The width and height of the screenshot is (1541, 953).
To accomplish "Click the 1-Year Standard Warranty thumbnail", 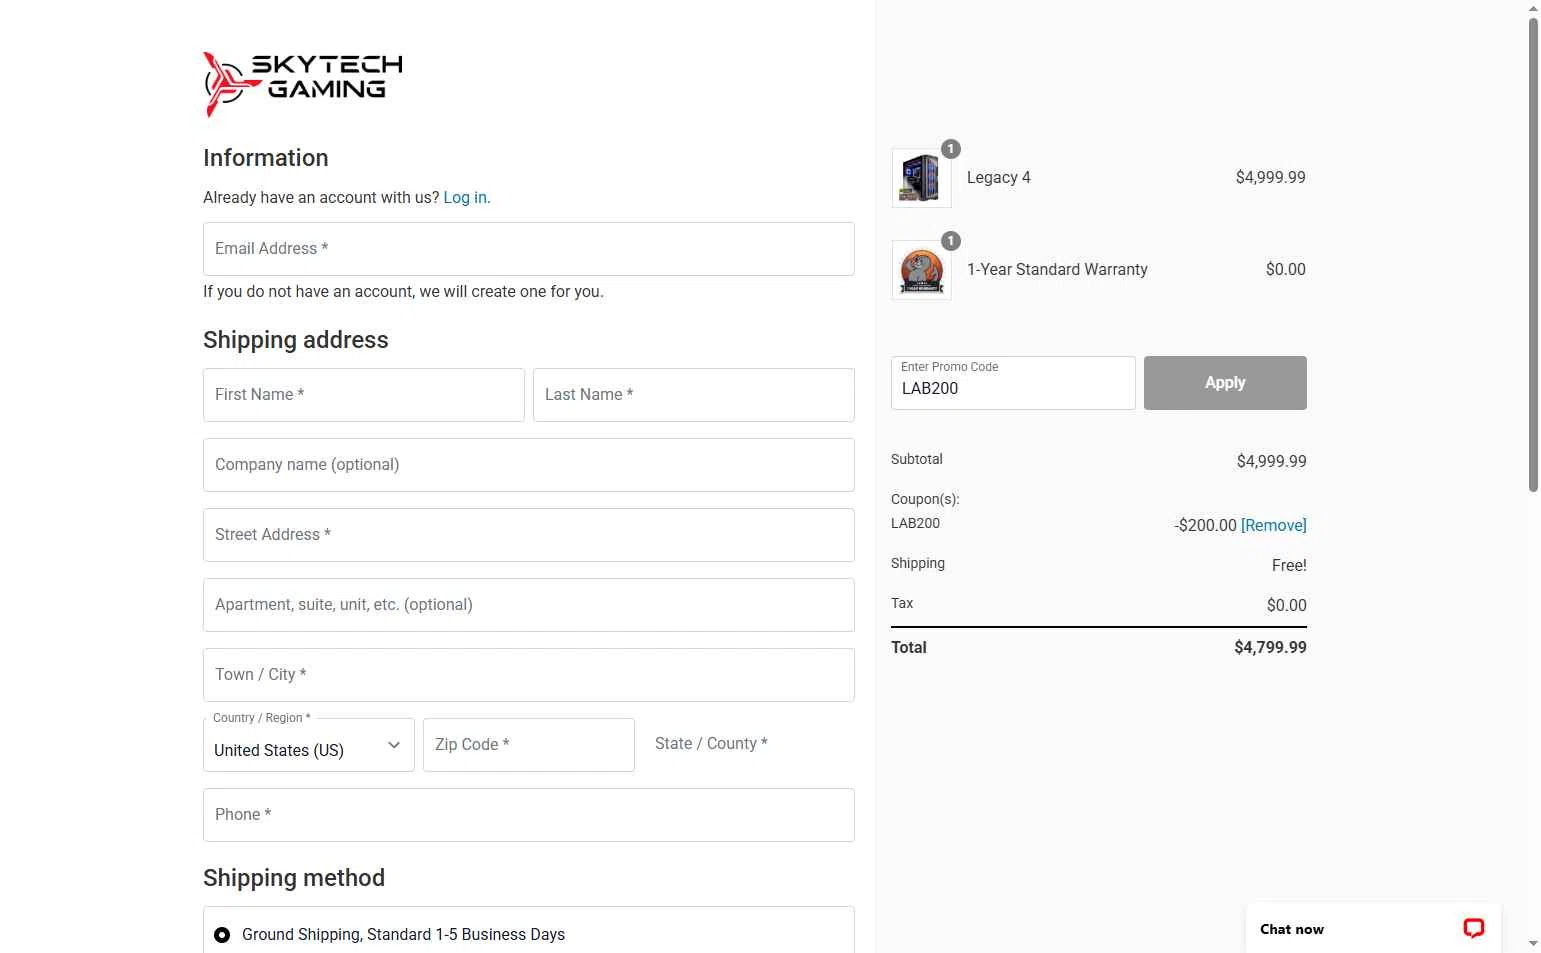I will 921,271.
